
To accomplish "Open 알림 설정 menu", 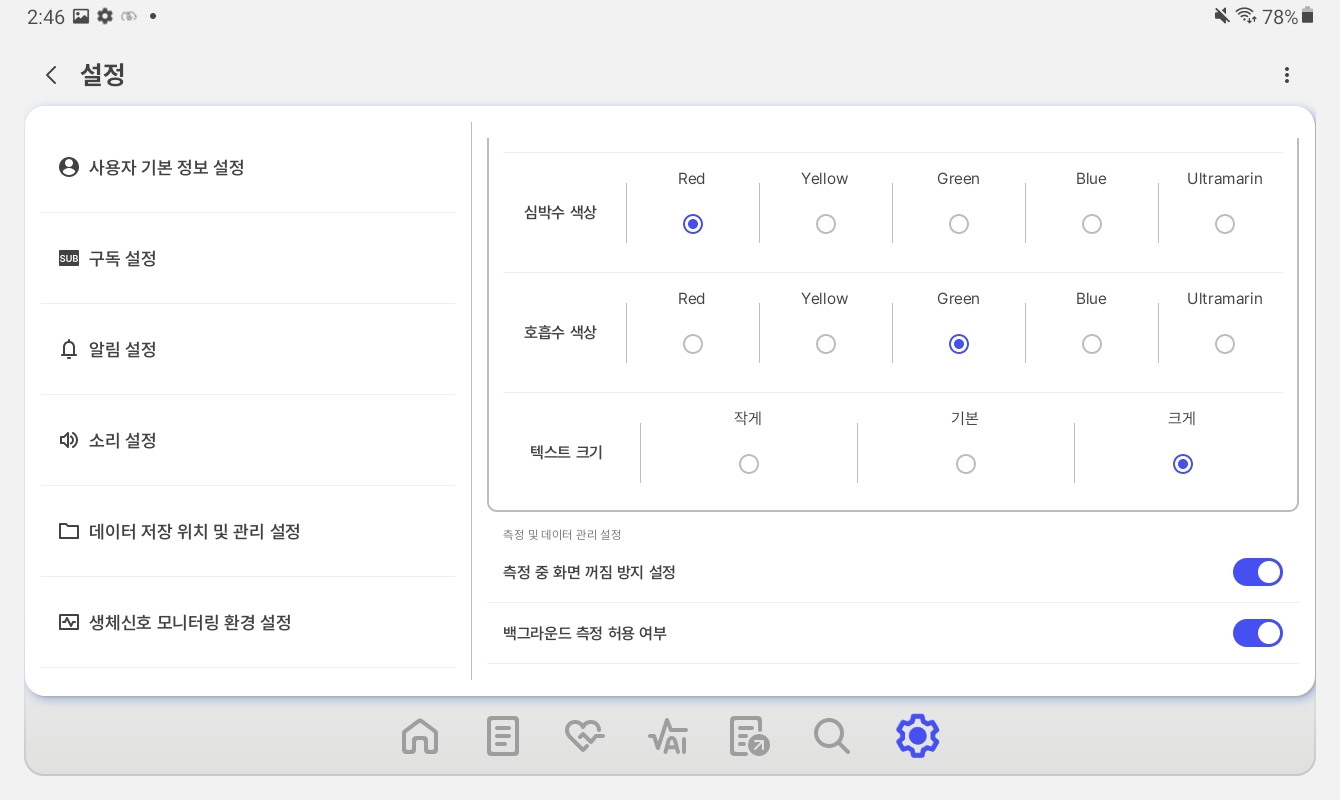I will tap(248, 349).
